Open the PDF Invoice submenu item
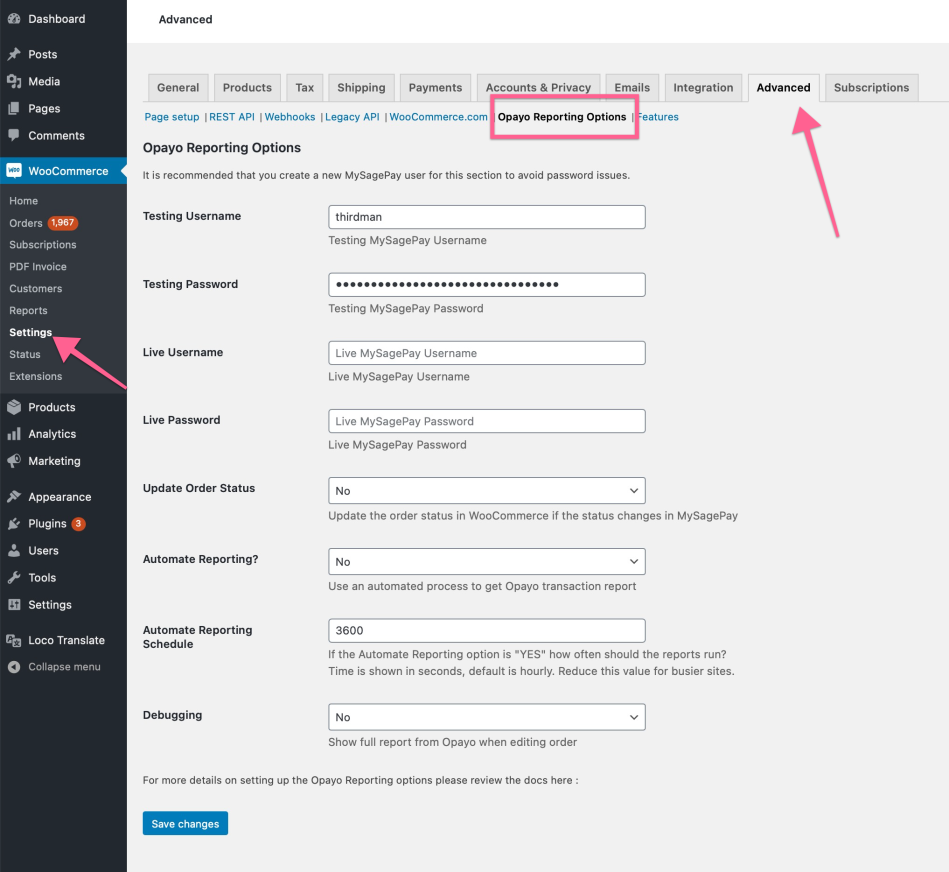 [38, 266]
